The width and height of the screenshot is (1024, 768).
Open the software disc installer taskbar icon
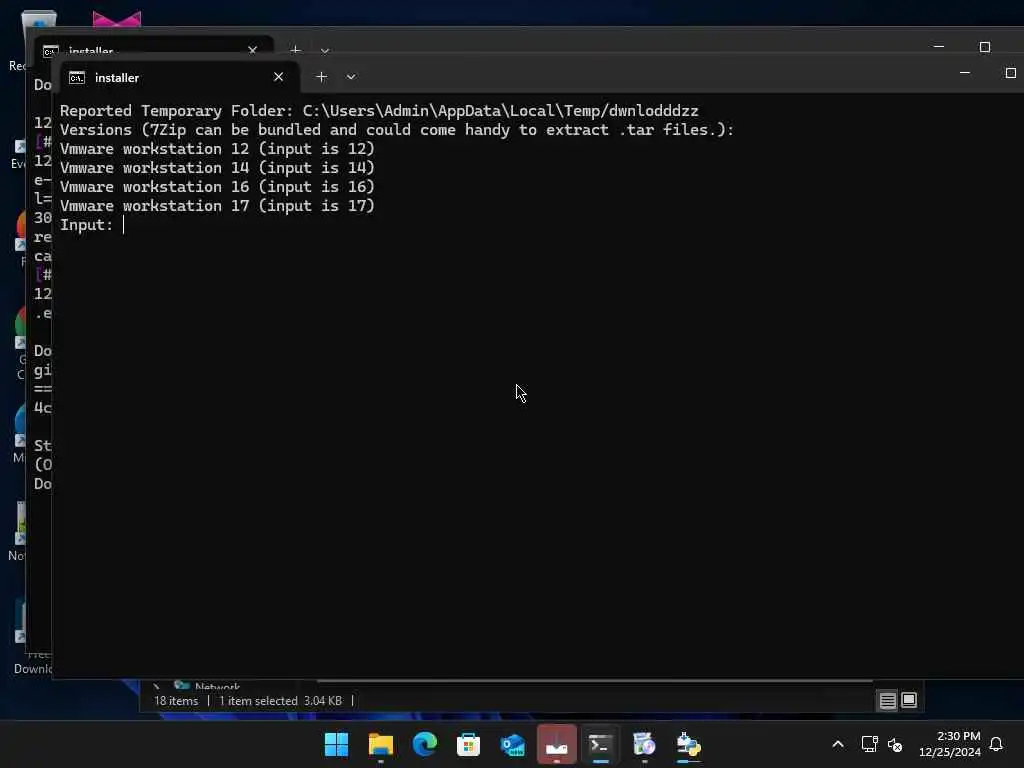click(644, 744)
